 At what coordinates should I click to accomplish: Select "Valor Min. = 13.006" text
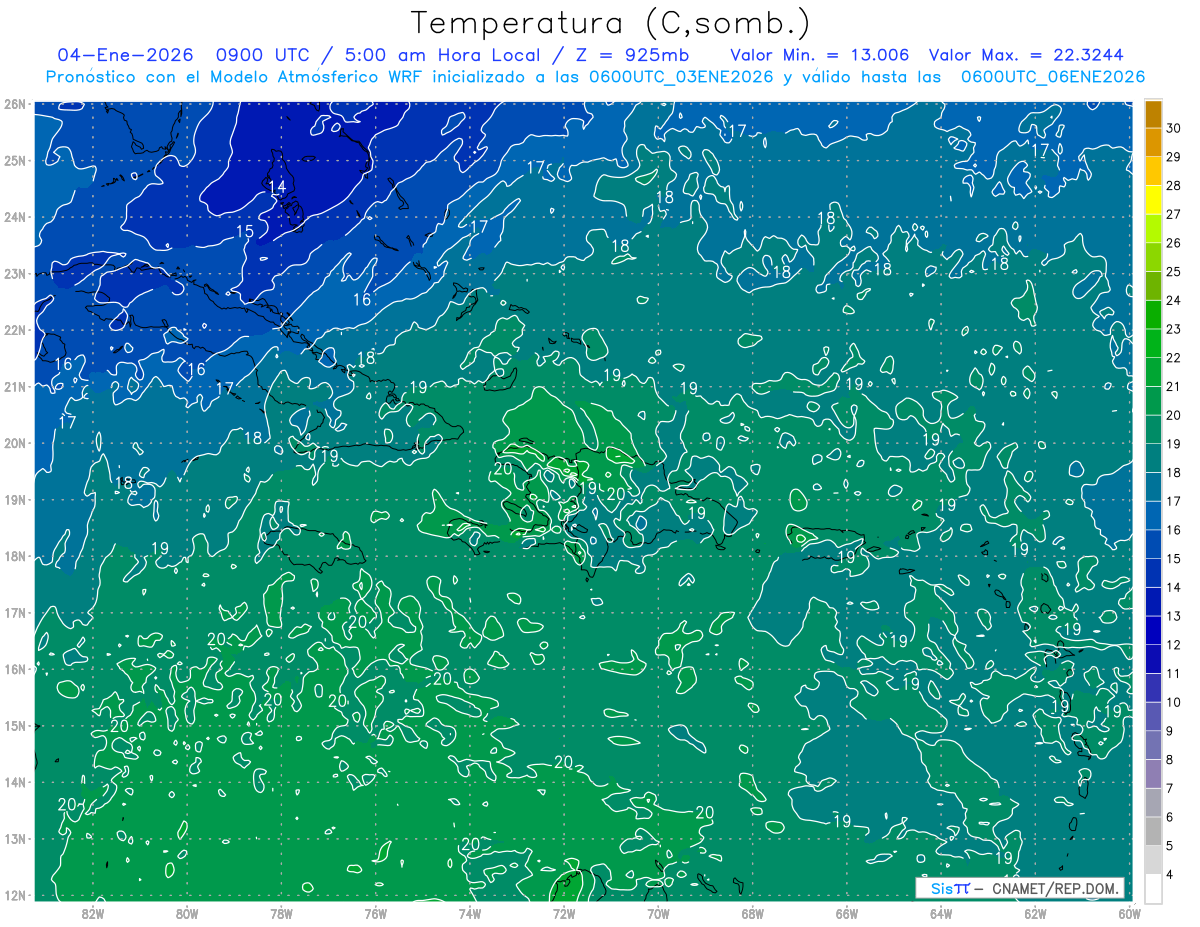coord(820,55)
